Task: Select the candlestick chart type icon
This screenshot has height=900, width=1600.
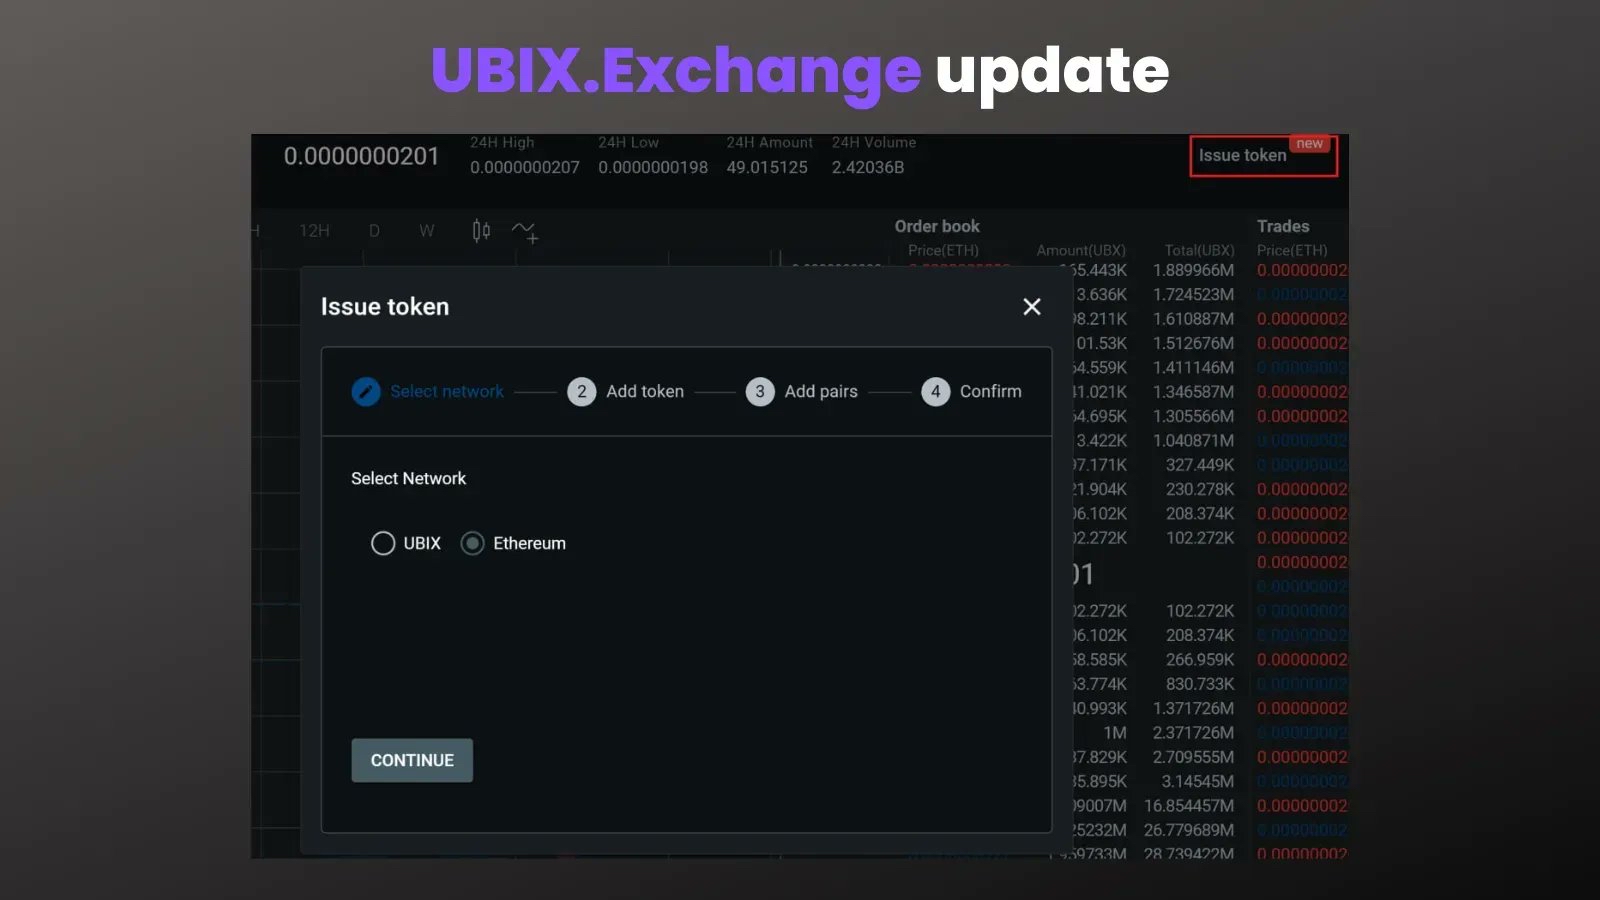Action: coord(480,231)
